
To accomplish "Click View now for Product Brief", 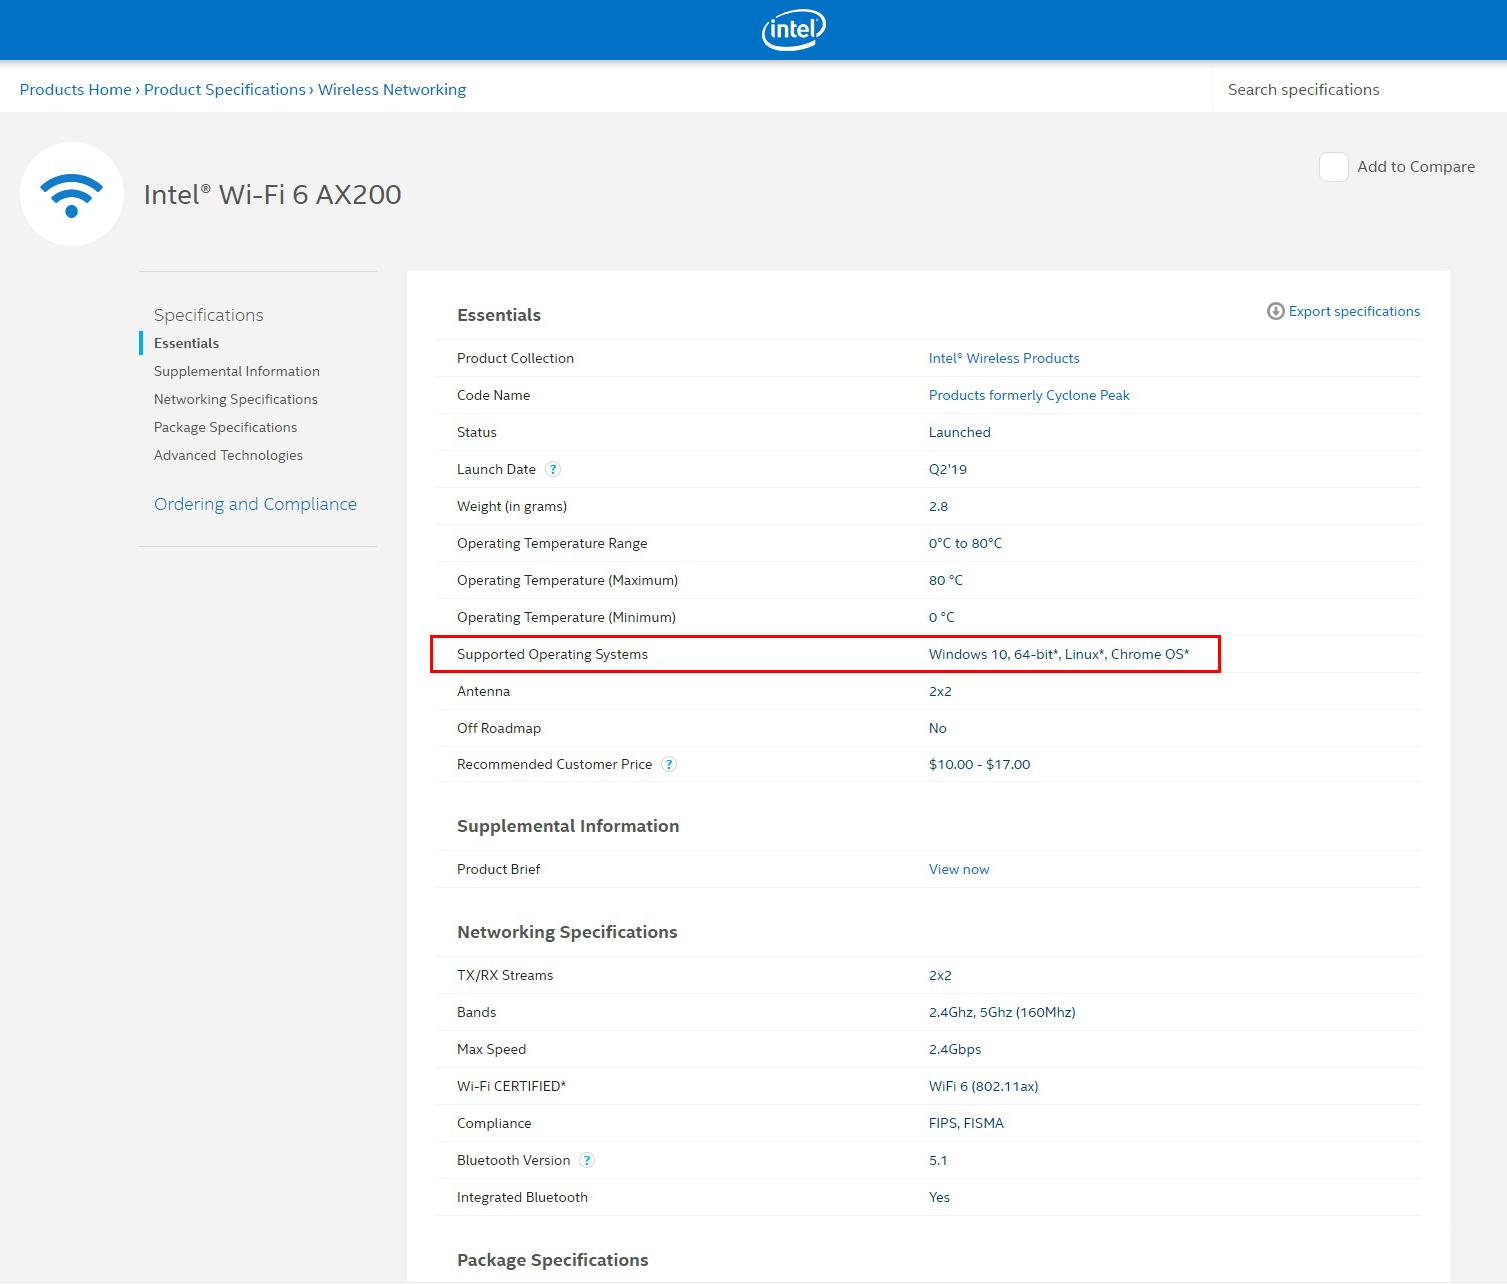I will point(959,869).
